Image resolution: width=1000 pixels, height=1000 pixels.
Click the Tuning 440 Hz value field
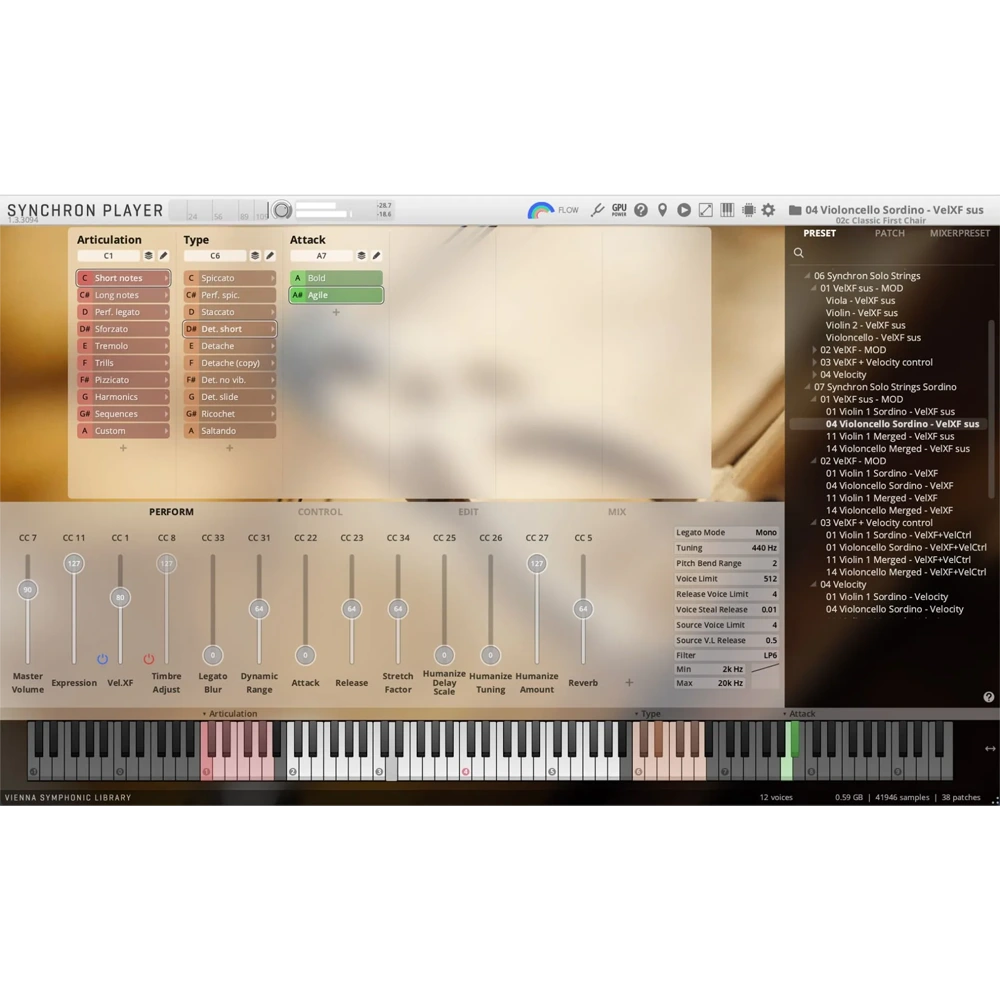(726, 548)
